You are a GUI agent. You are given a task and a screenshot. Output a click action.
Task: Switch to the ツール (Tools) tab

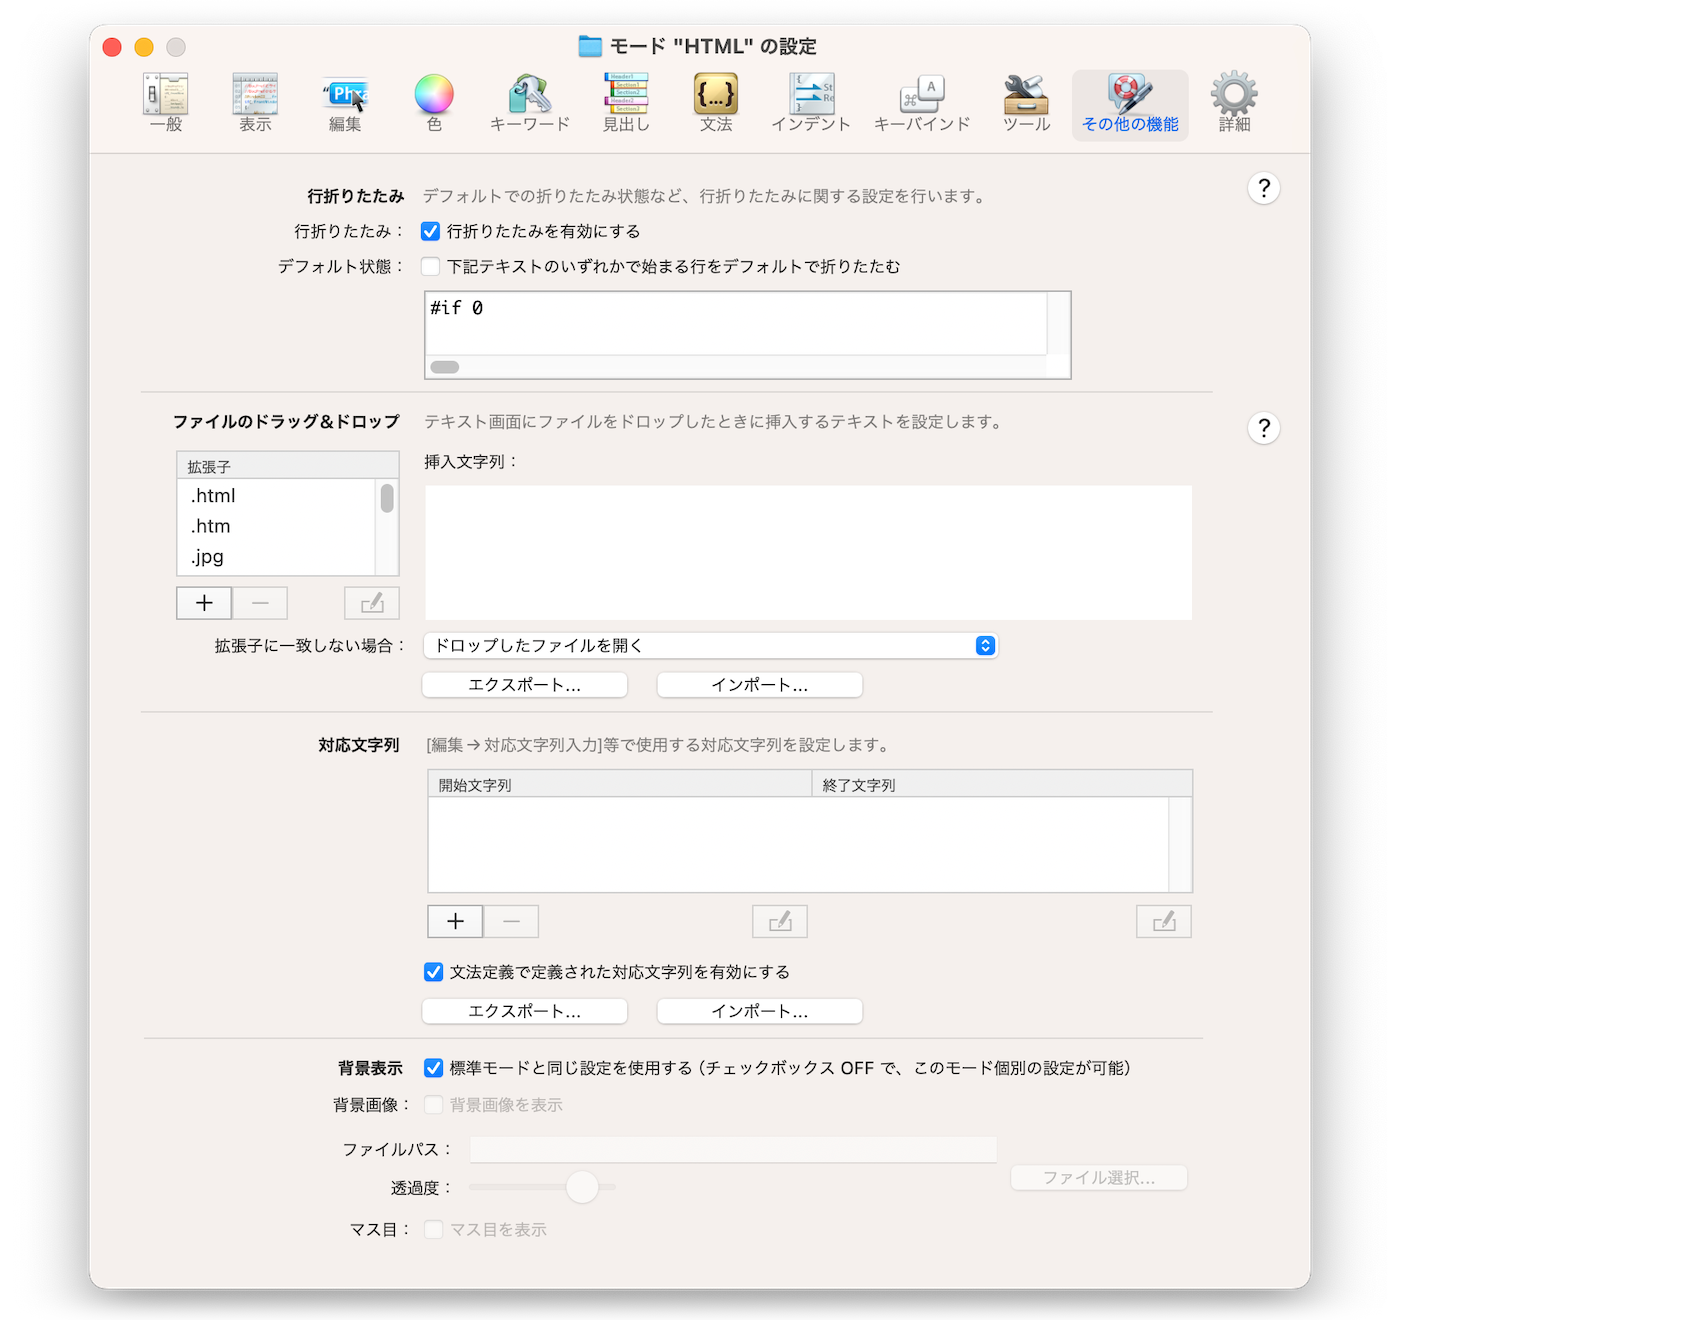(x=1026, y=103)
